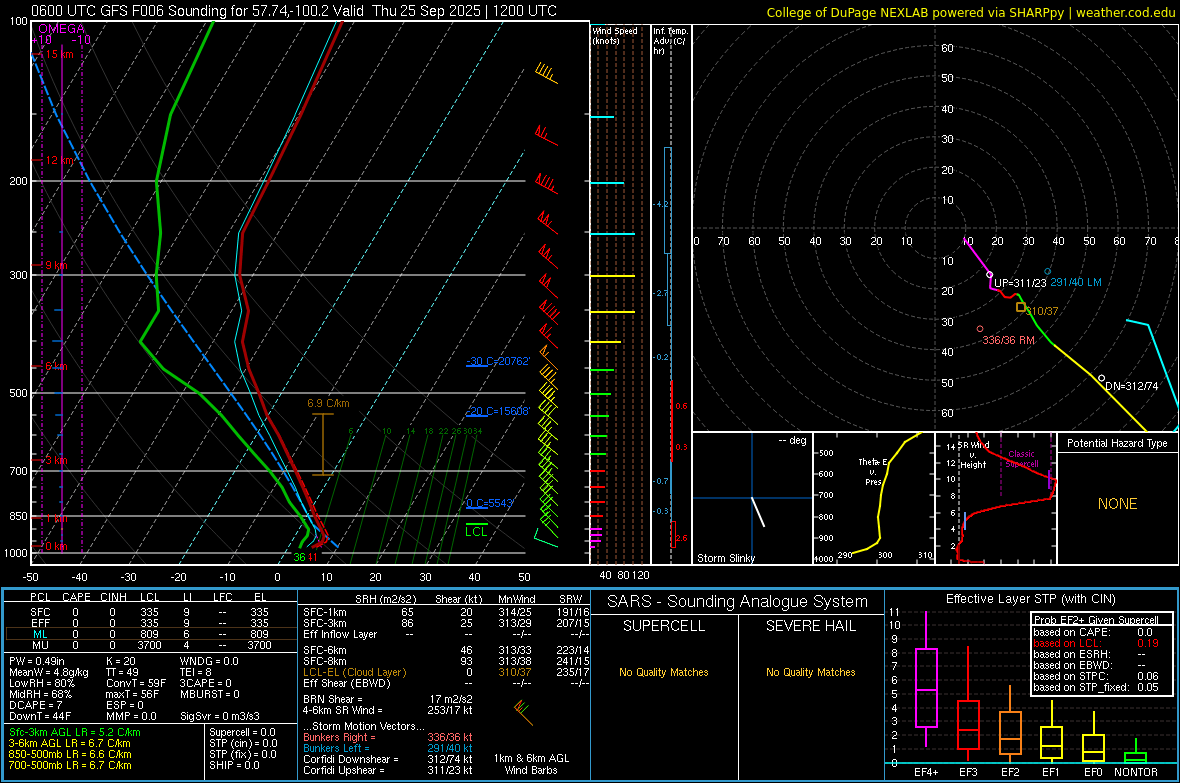Viewport: 1180px width, 783px height.
Task: Click the 'Classic Supercell' magenta label
Action: tap(1021, 459)
